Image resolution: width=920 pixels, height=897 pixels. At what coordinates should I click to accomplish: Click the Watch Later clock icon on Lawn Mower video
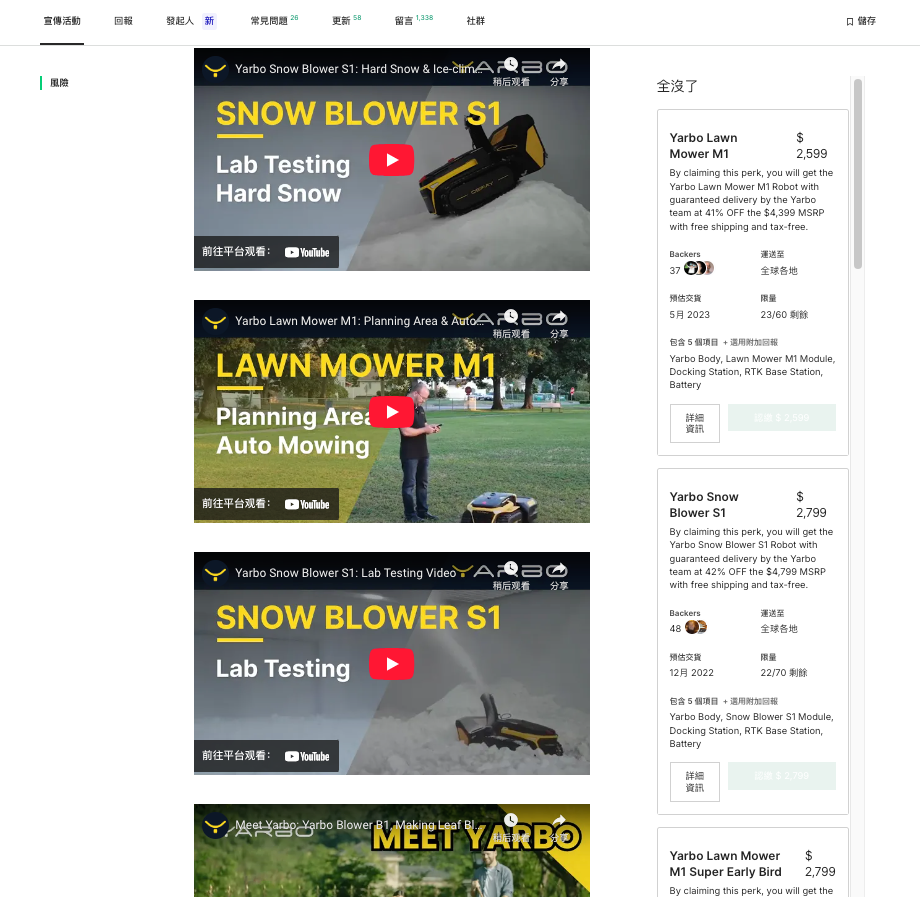pyautogui.click(x=511, y=317)
